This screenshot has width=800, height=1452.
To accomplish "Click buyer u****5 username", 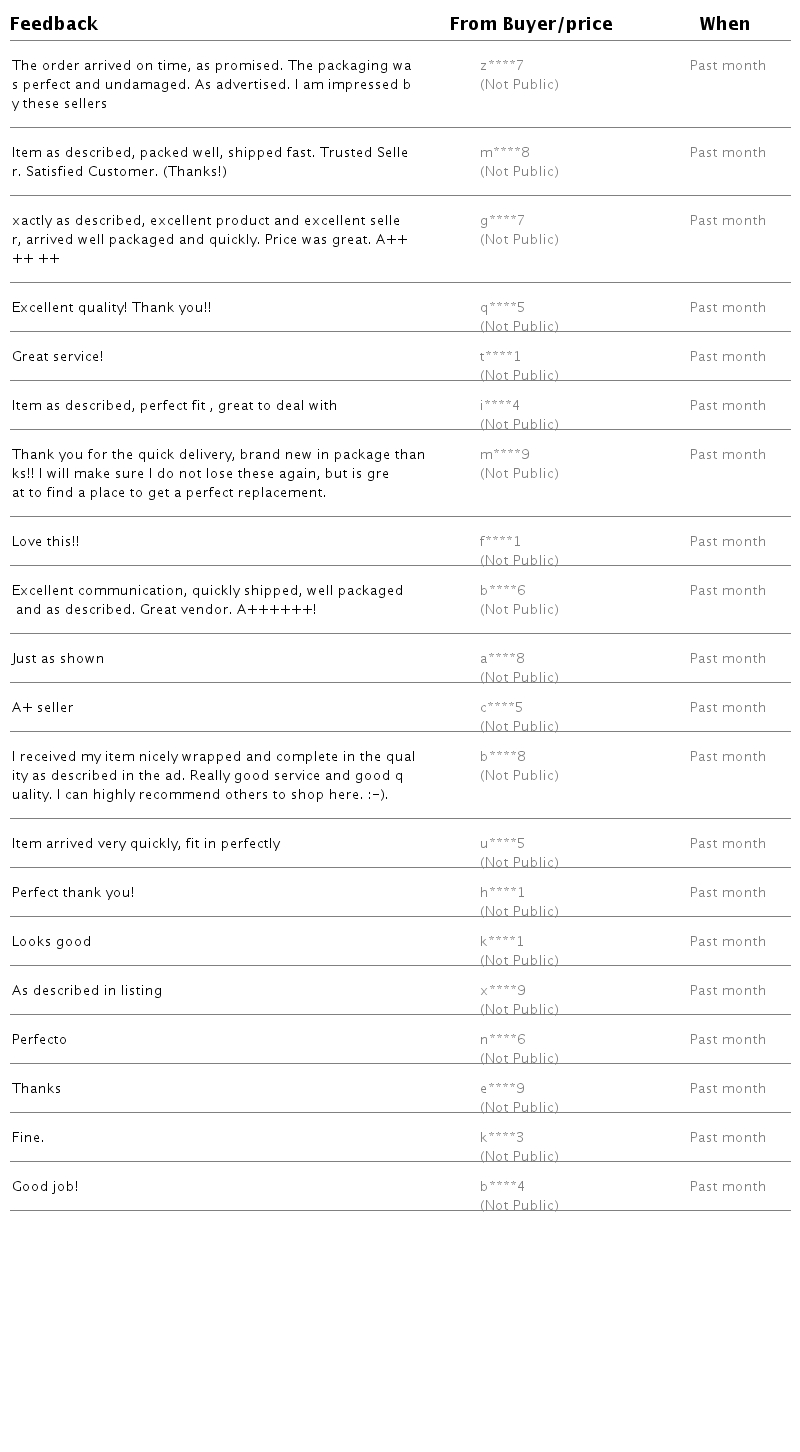I will point(502,844).
